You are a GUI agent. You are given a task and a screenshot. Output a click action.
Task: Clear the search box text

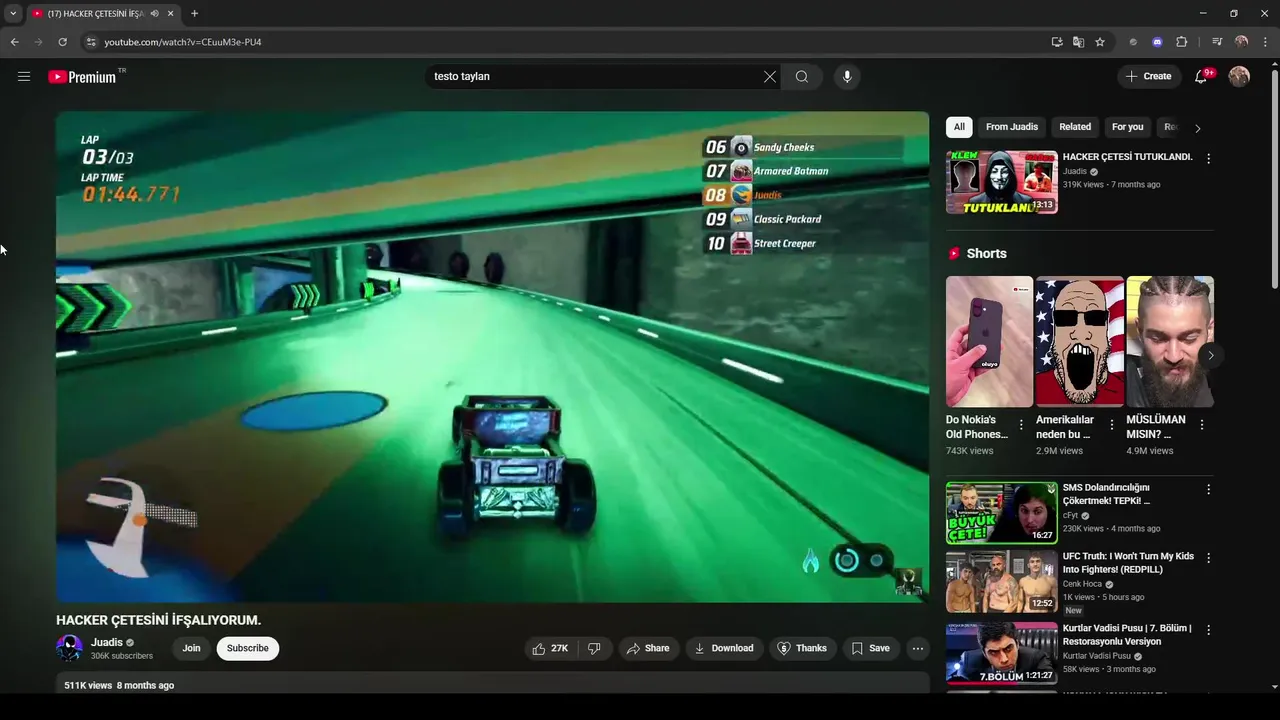(770, 76)
